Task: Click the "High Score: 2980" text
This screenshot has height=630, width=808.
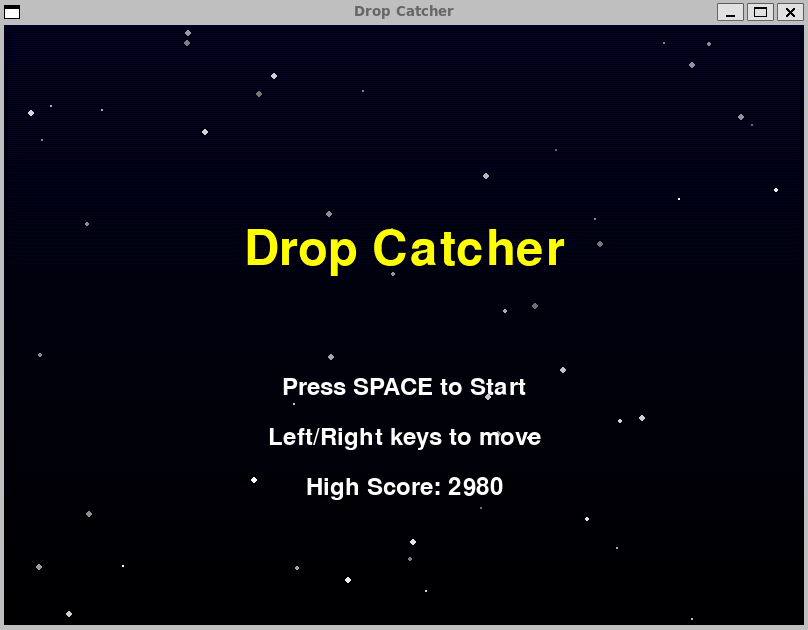Action: [405, 487]
